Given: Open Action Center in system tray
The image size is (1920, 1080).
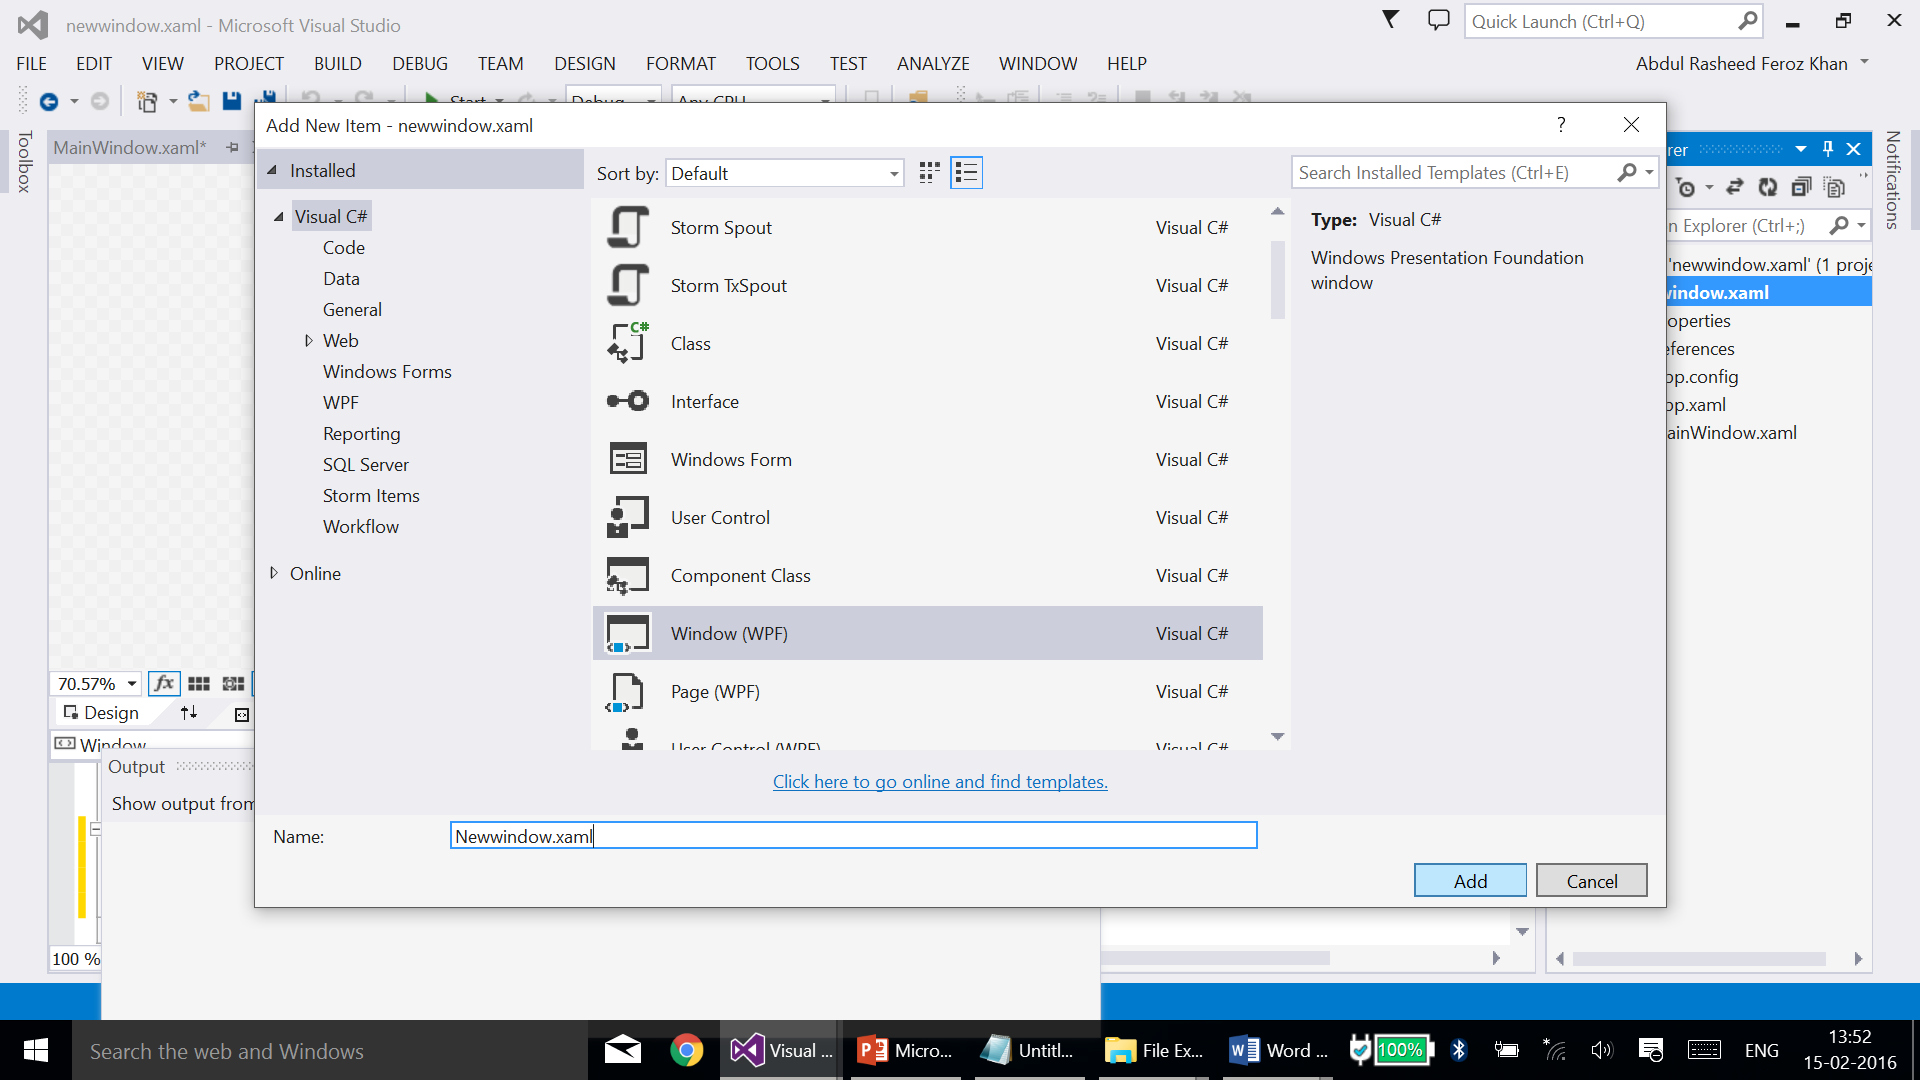Looking at the screenshot, I should 1650,1050.
